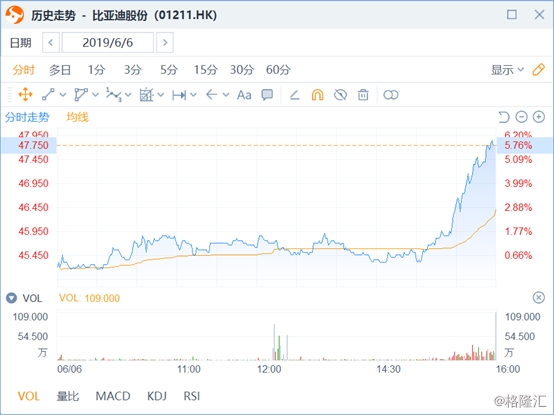The image size is (554, 415).
Task: Zoom in chart with plus icon
Action: [539, 117]
